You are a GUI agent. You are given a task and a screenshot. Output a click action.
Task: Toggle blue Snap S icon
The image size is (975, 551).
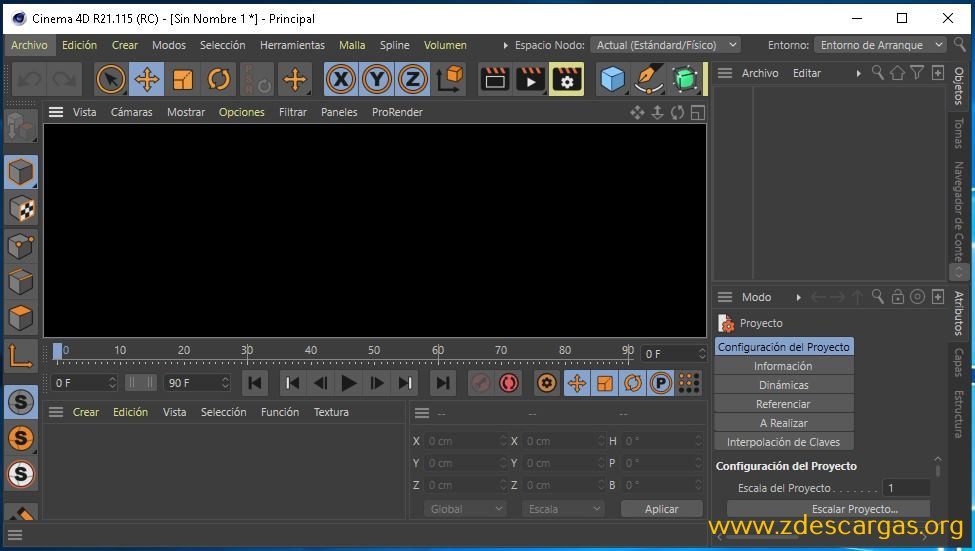pos(21,402)
